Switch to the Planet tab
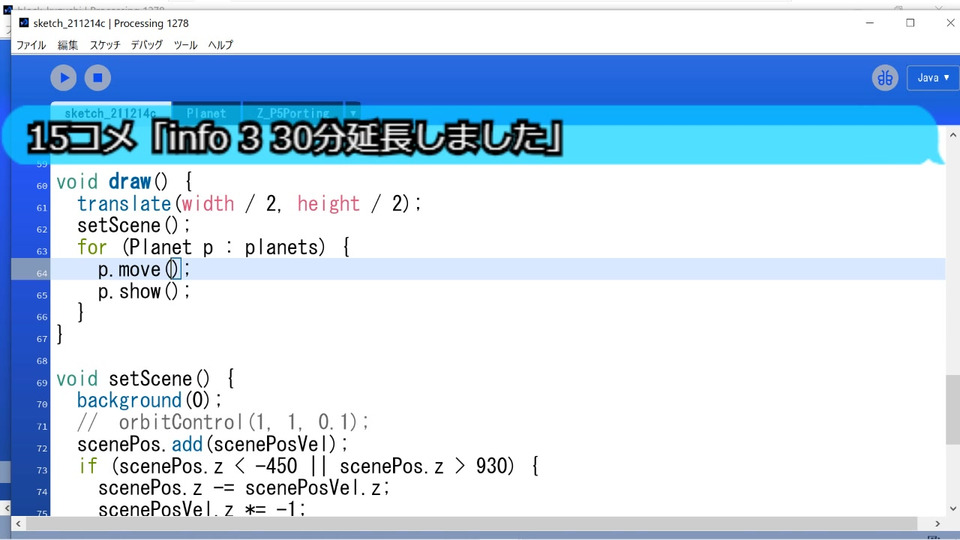The height and width of the screenshot is (540, 960). (x=206, y=113)
